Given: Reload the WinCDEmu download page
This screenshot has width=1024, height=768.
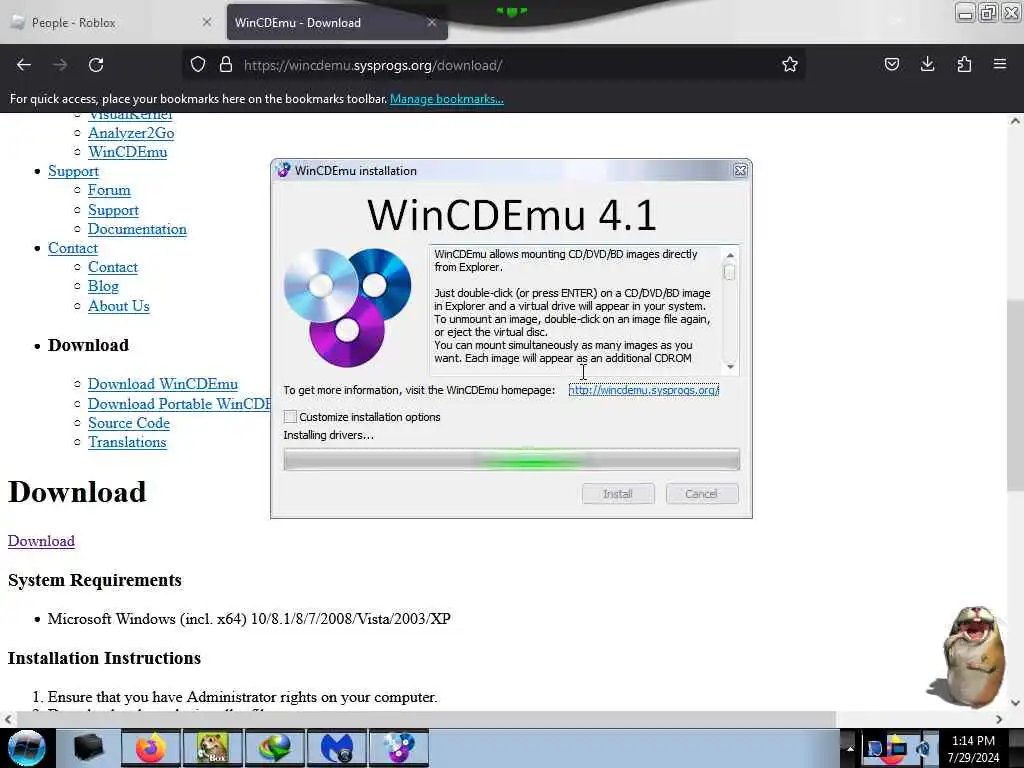Looking at the screenshot, I should point(96,65).
